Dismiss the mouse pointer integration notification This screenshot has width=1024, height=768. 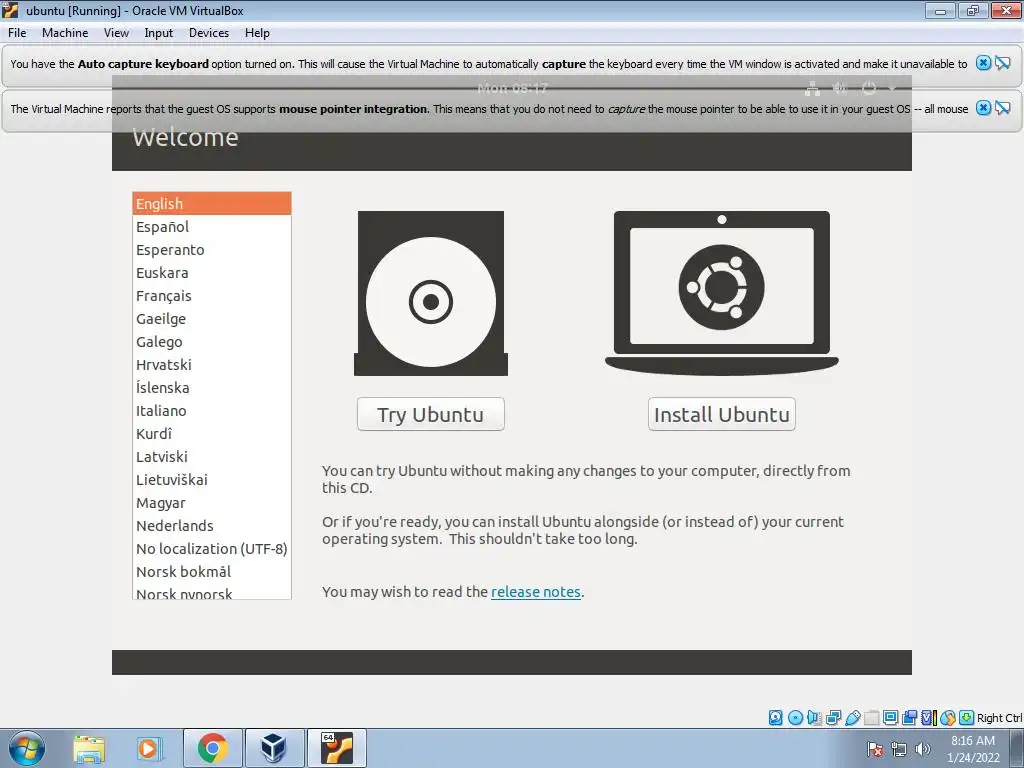coord(983,108)
